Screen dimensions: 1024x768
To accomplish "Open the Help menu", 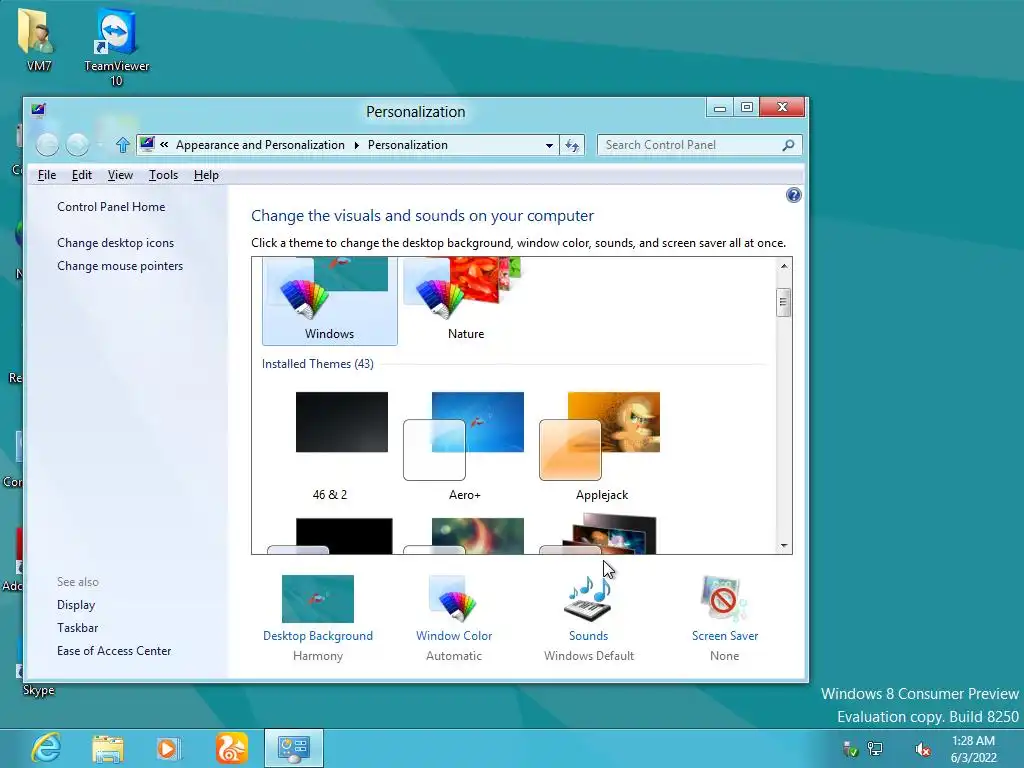I will tap(206, 175).
